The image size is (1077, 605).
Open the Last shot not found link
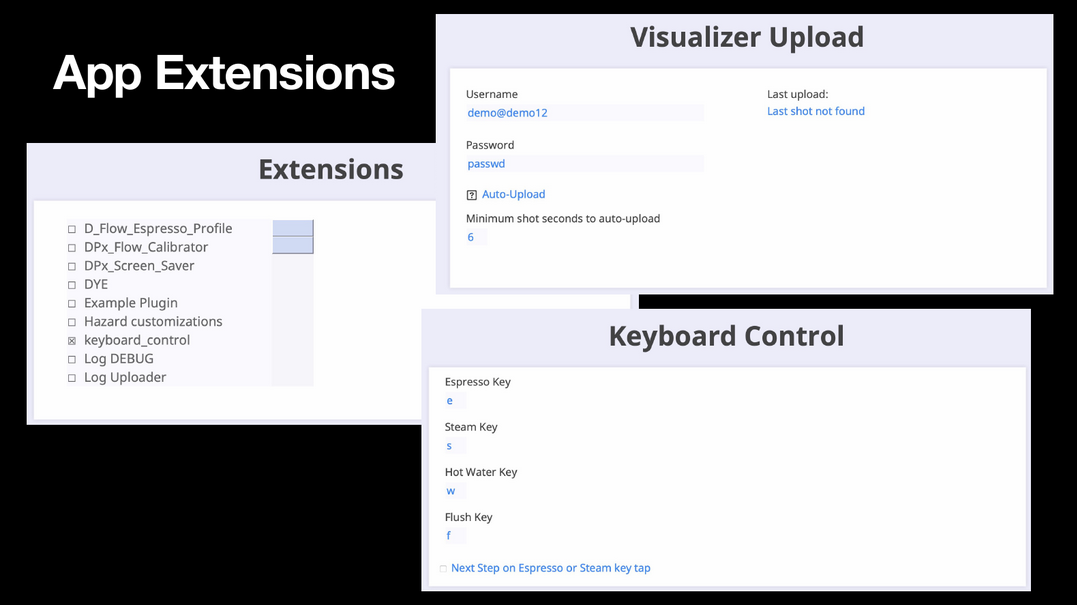(x=815, y=111)
